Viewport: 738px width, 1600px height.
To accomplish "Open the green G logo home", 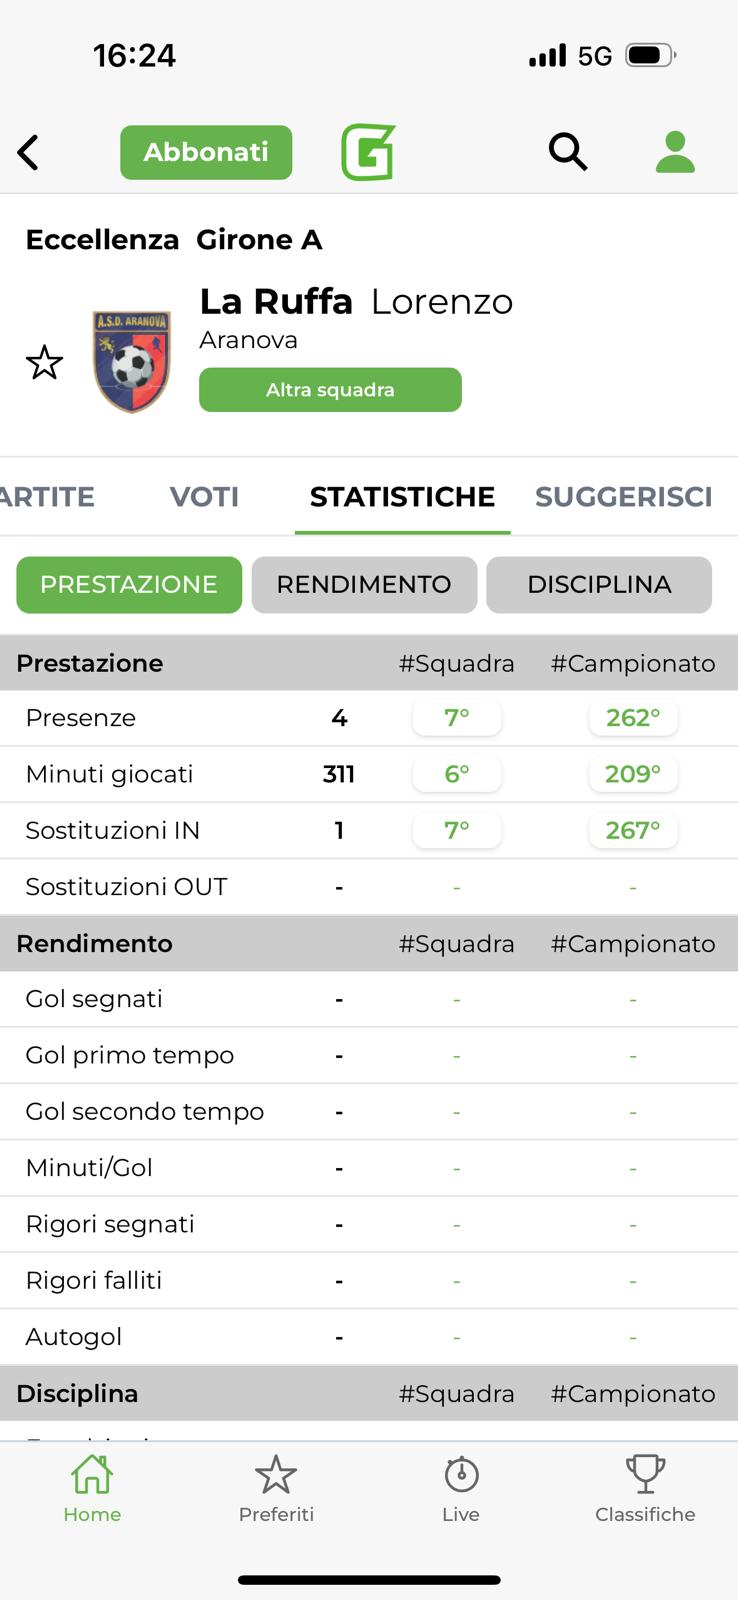I will tap(368, 152).
